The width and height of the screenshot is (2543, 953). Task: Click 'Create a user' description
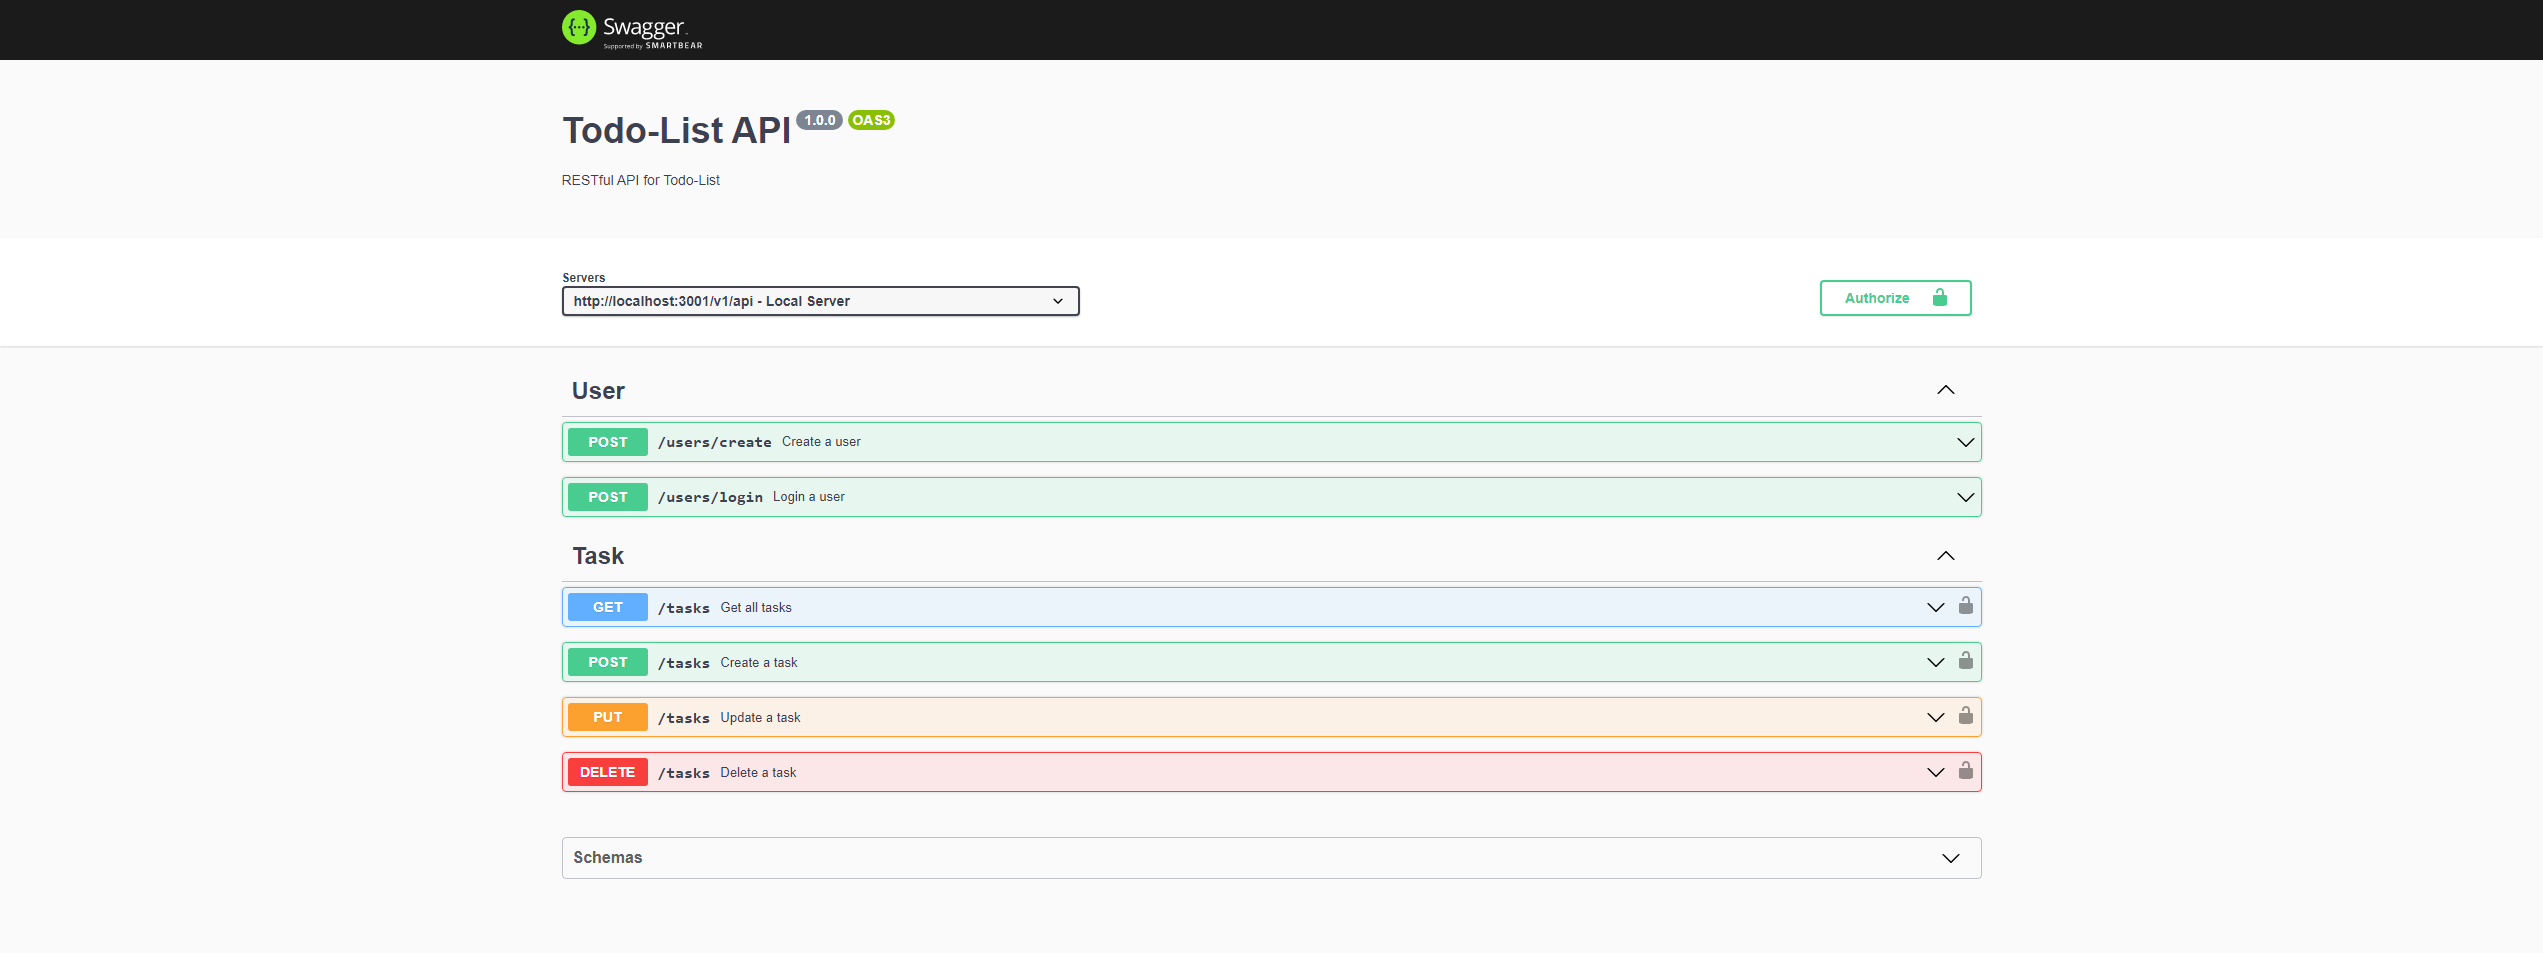[x=821, y=441]
